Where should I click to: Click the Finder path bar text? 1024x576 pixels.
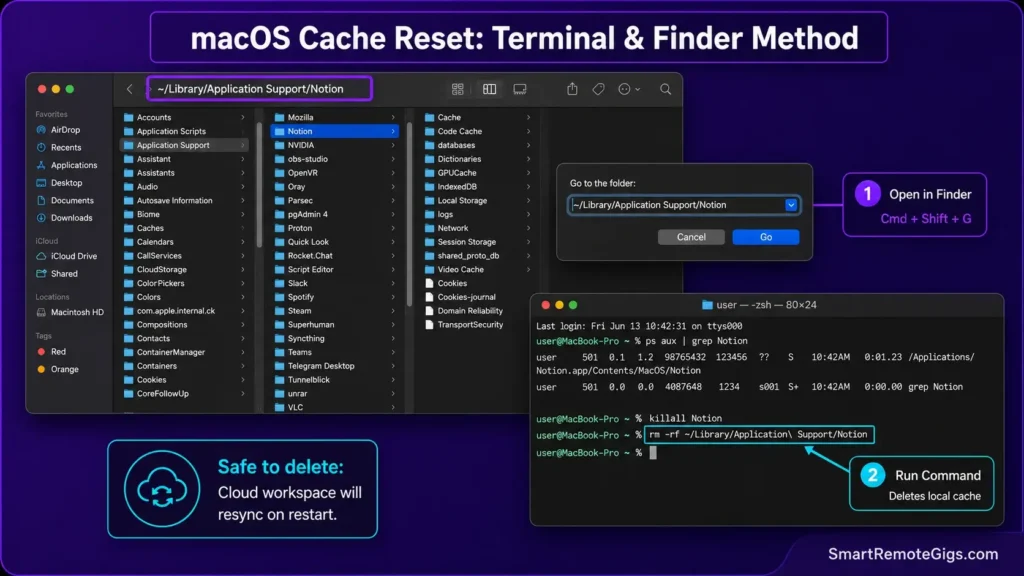point(250,89)
